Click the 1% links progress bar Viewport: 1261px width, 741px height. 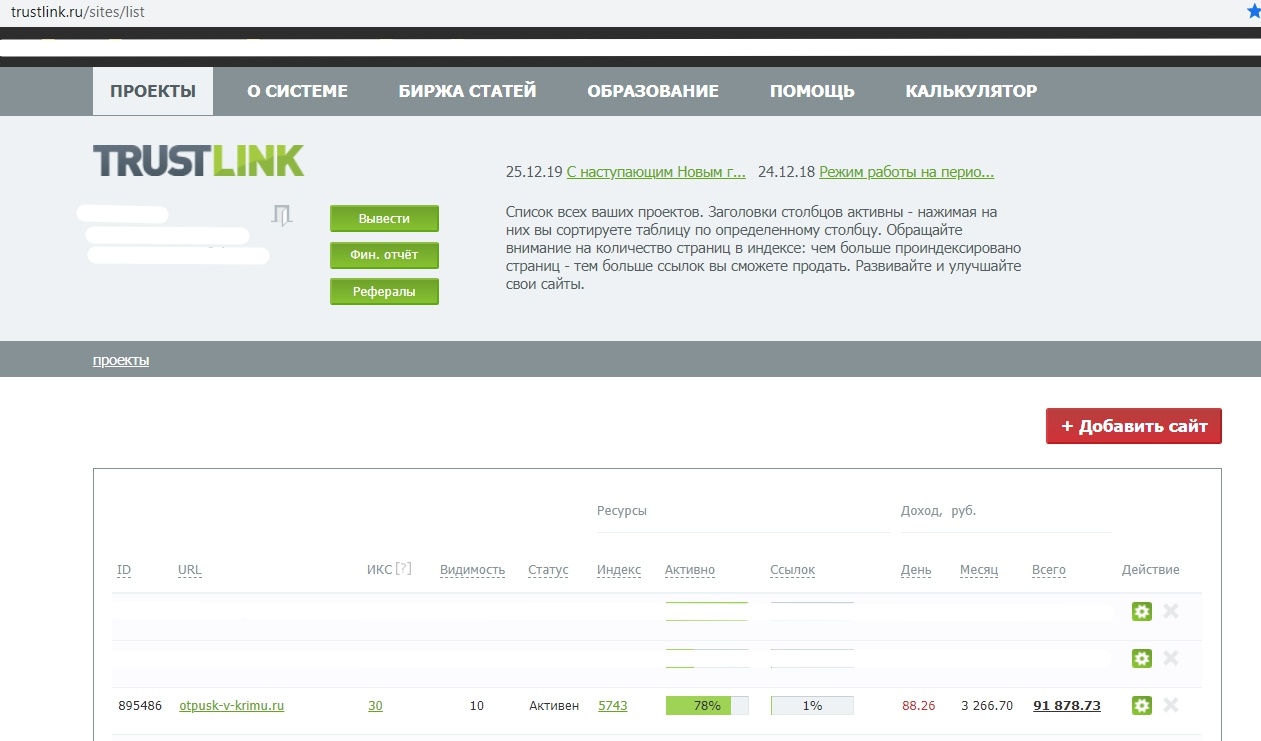click(812, 706)
